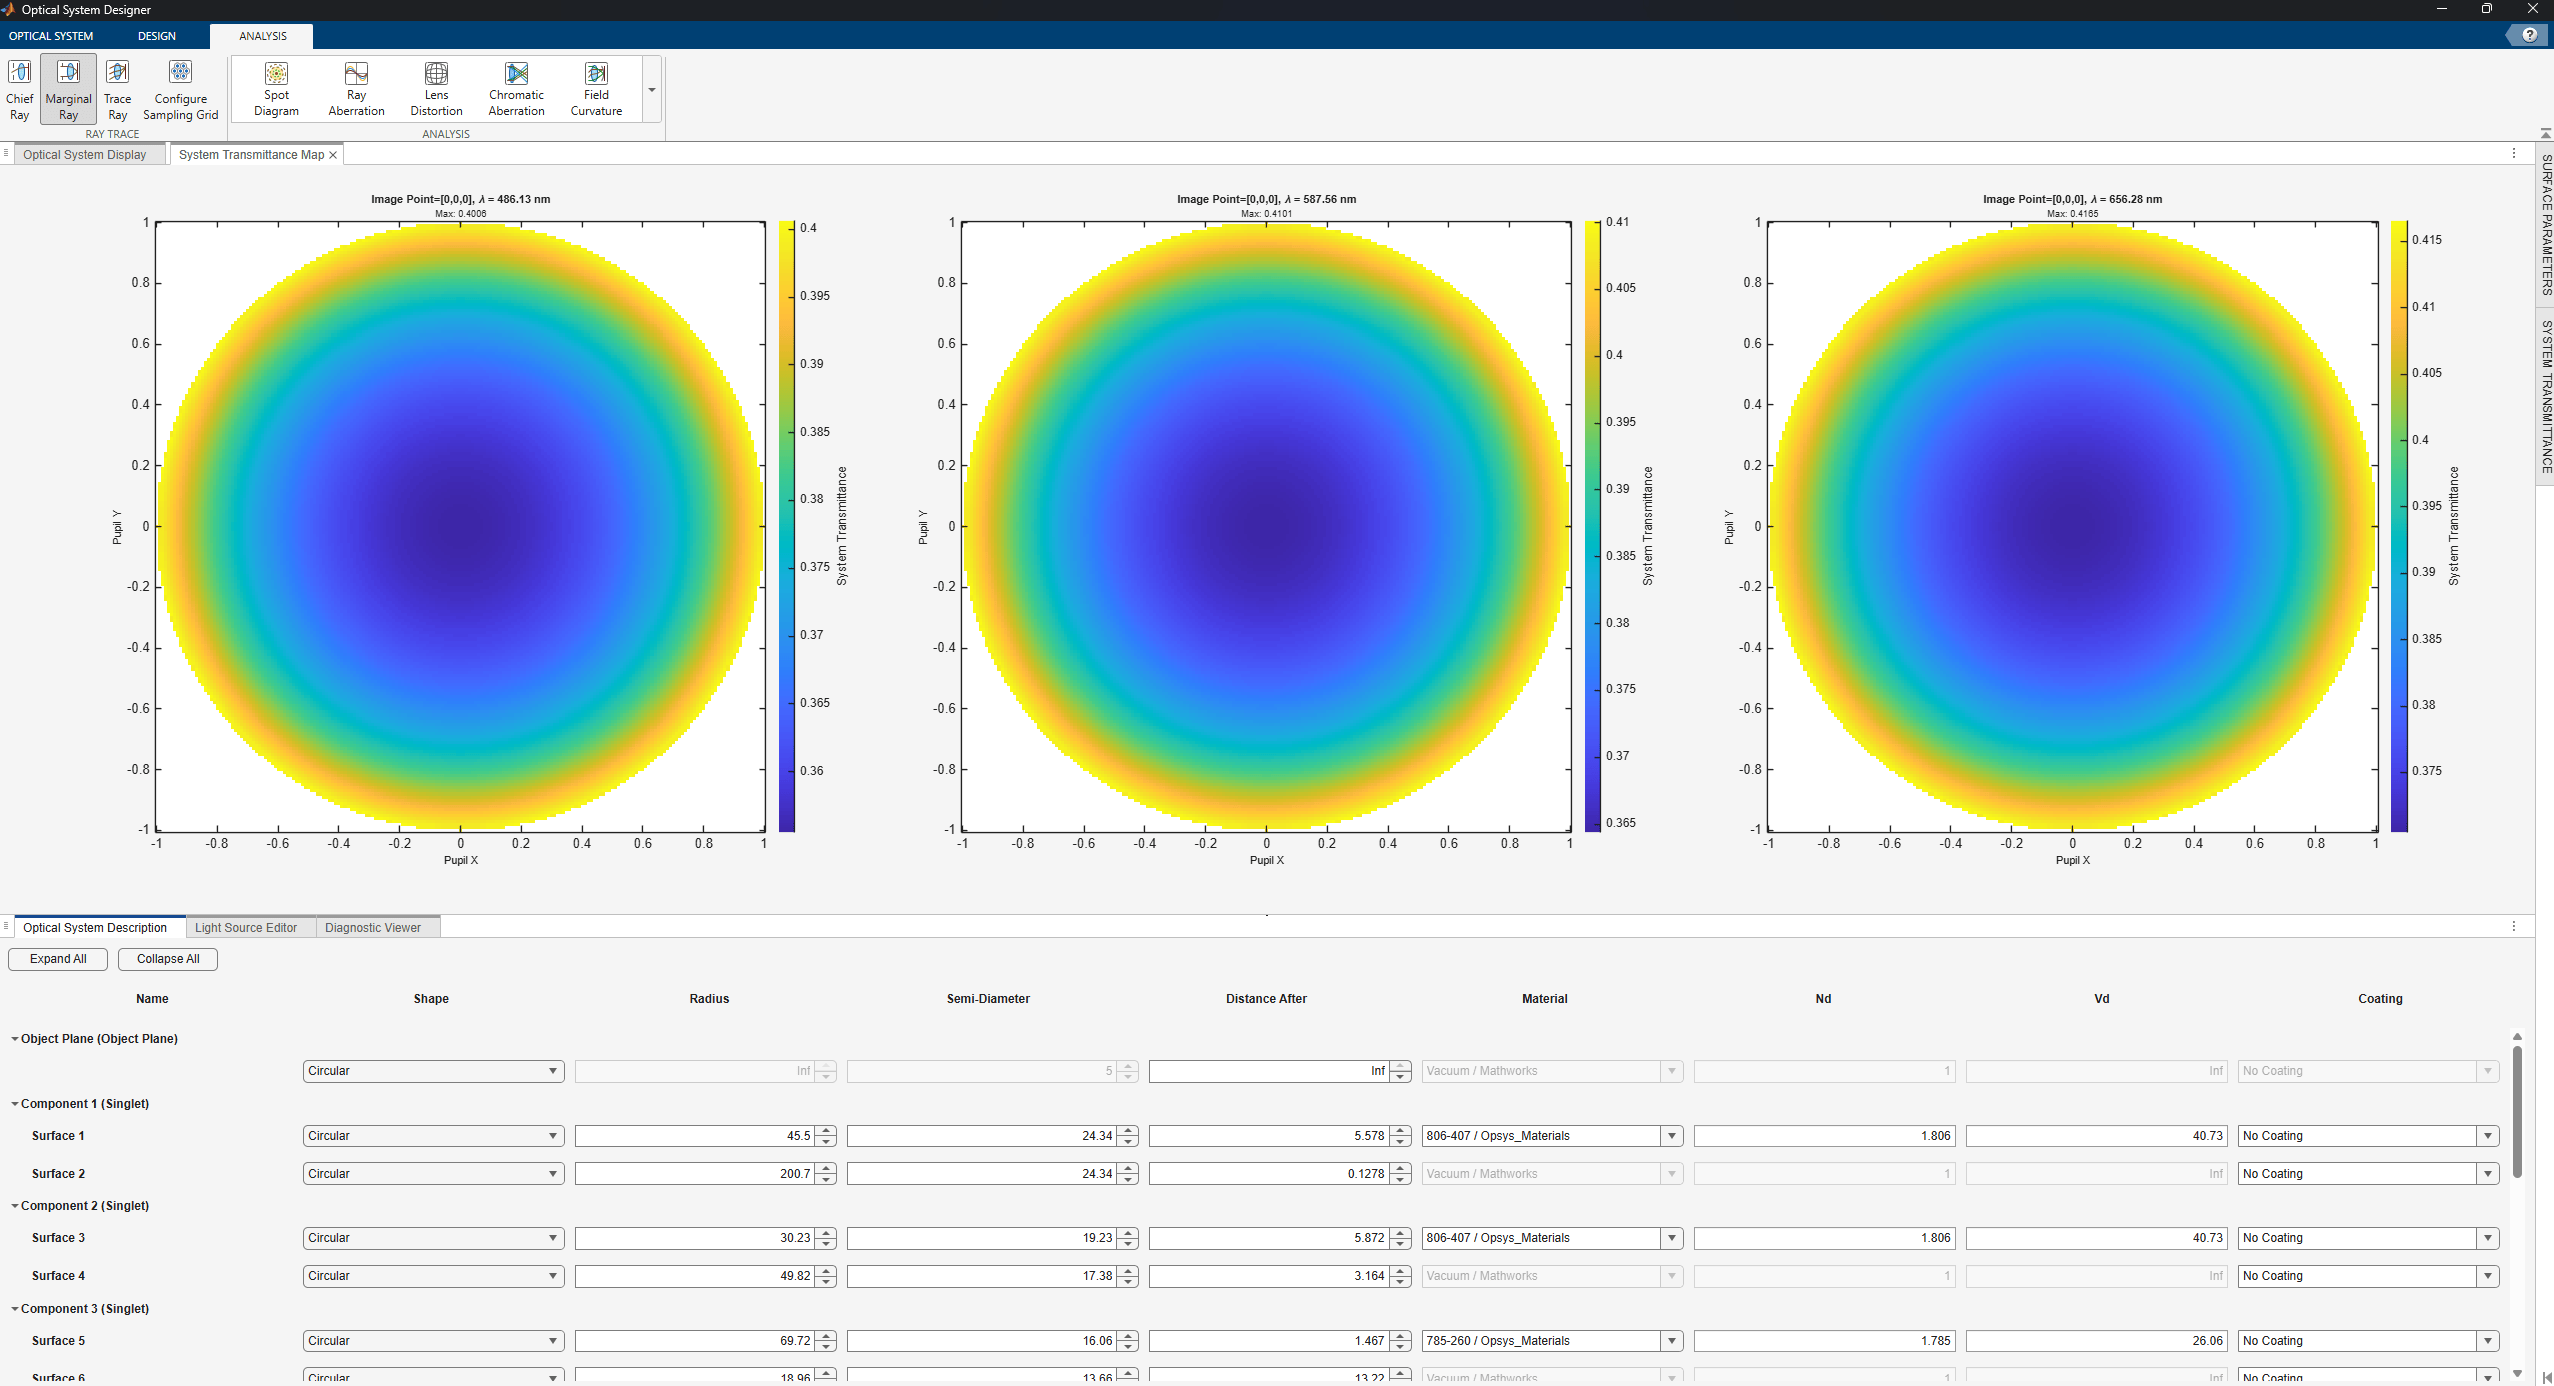Viewport: 2554px width, 1386px height.
Task: Collapse the Object Plane tree node
Action: click(15, 1039)
